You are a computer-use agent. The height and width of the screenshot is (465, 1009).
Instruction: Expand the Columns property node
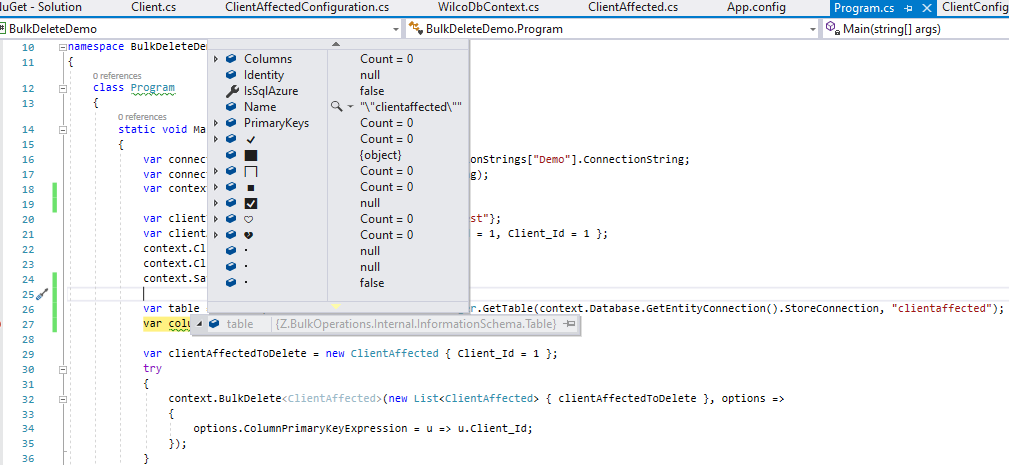coord(216,59)
